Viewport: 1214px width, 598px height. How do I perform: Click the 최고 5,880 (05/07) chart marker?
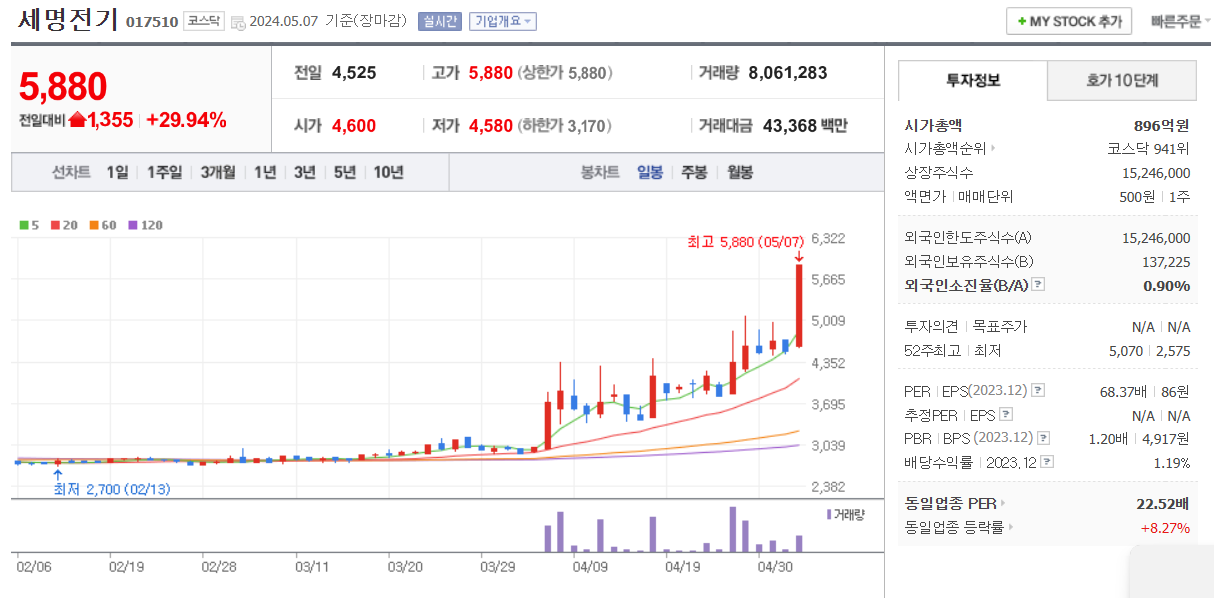(x=746, y=242)
